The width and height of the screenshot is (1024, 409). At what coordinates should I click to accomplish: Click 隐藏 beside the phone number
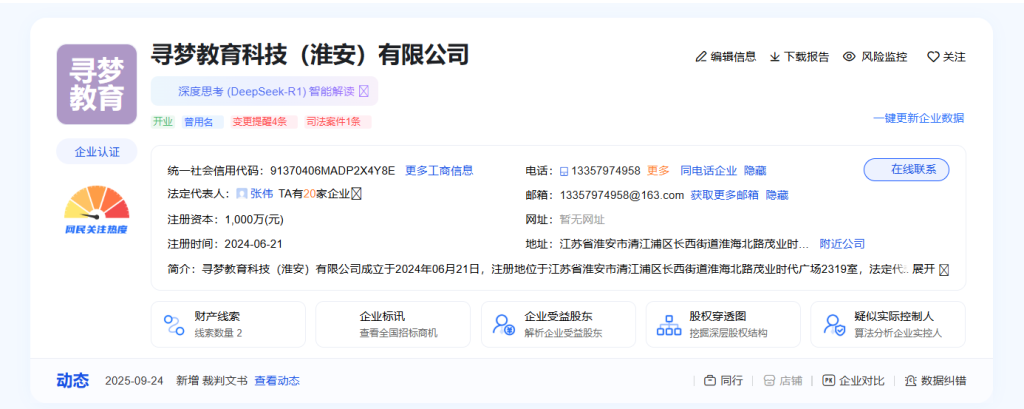point(755,171)
